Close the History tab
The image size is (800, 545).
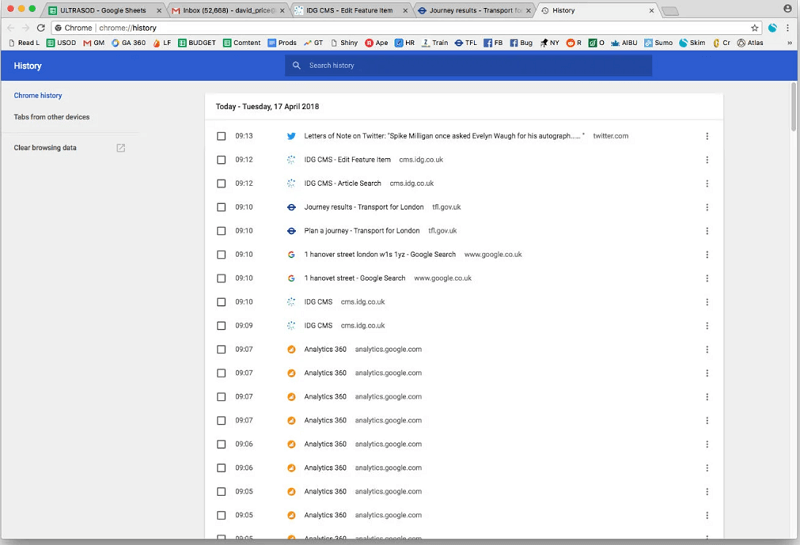[x=652, y=10]
